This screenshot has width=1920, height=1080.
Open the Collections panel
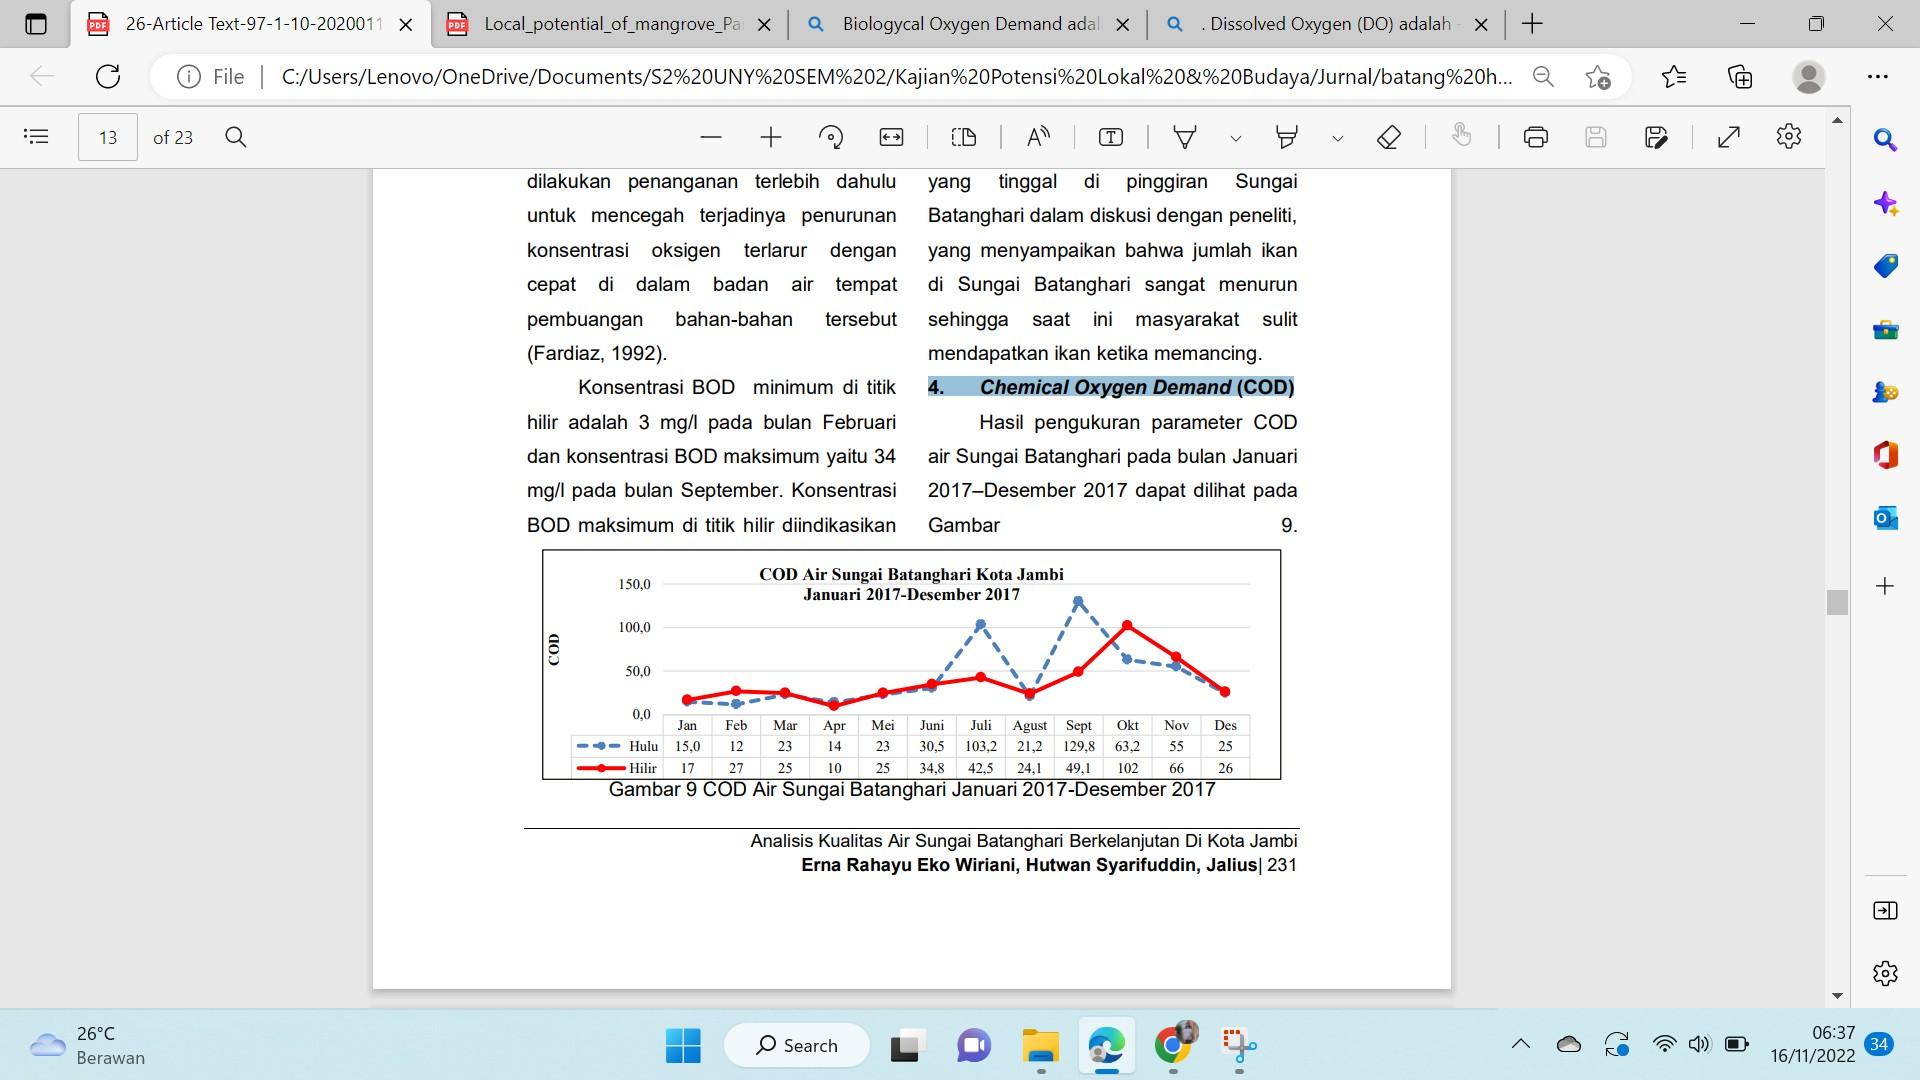coord(1740,77)
